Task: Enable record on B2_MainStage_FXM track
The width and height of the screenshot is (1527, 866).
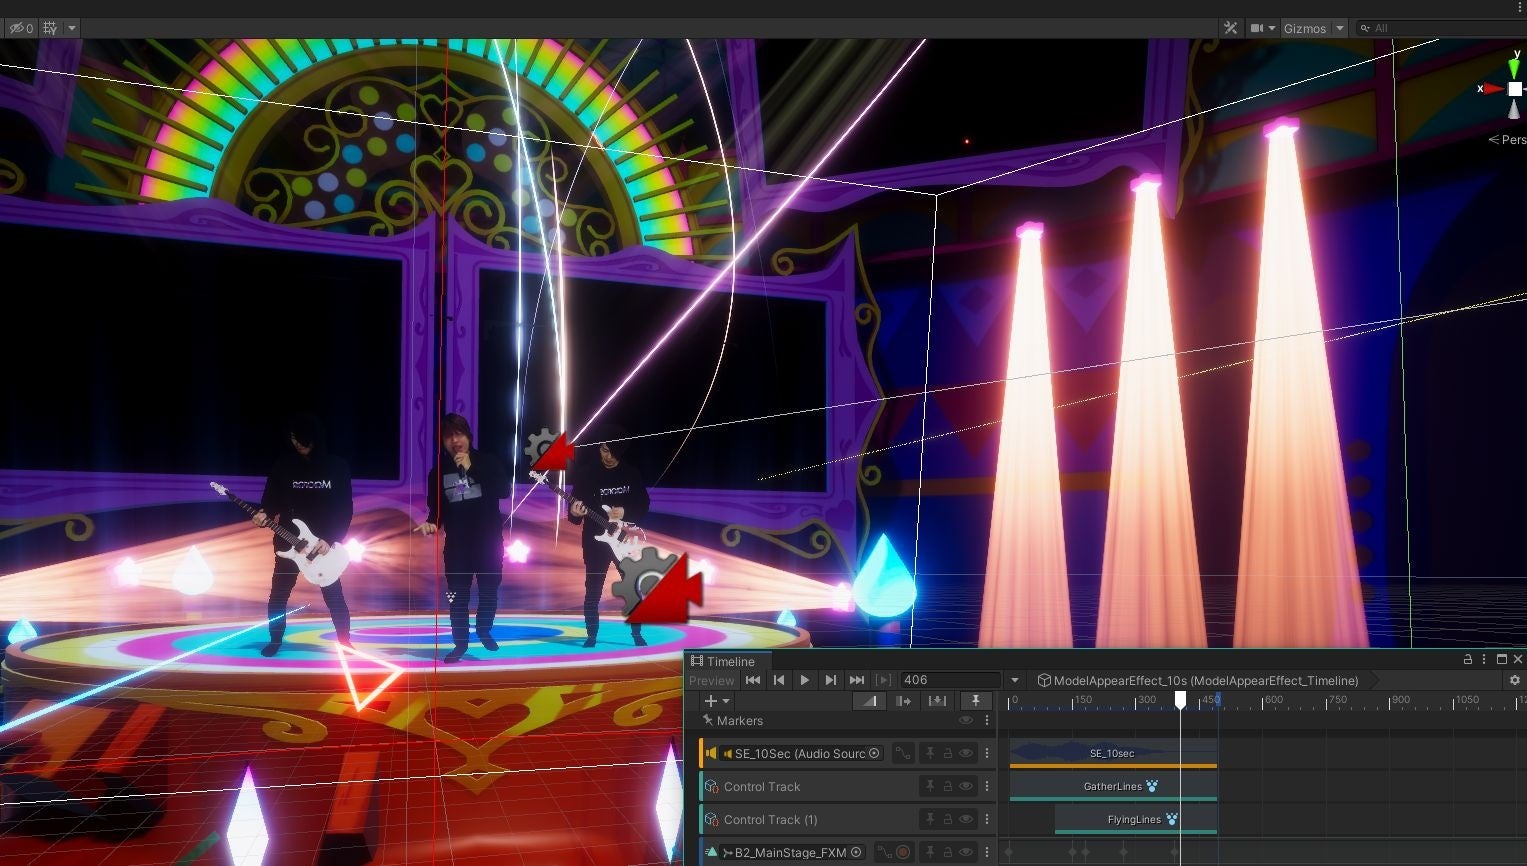Action: [903, 852]
